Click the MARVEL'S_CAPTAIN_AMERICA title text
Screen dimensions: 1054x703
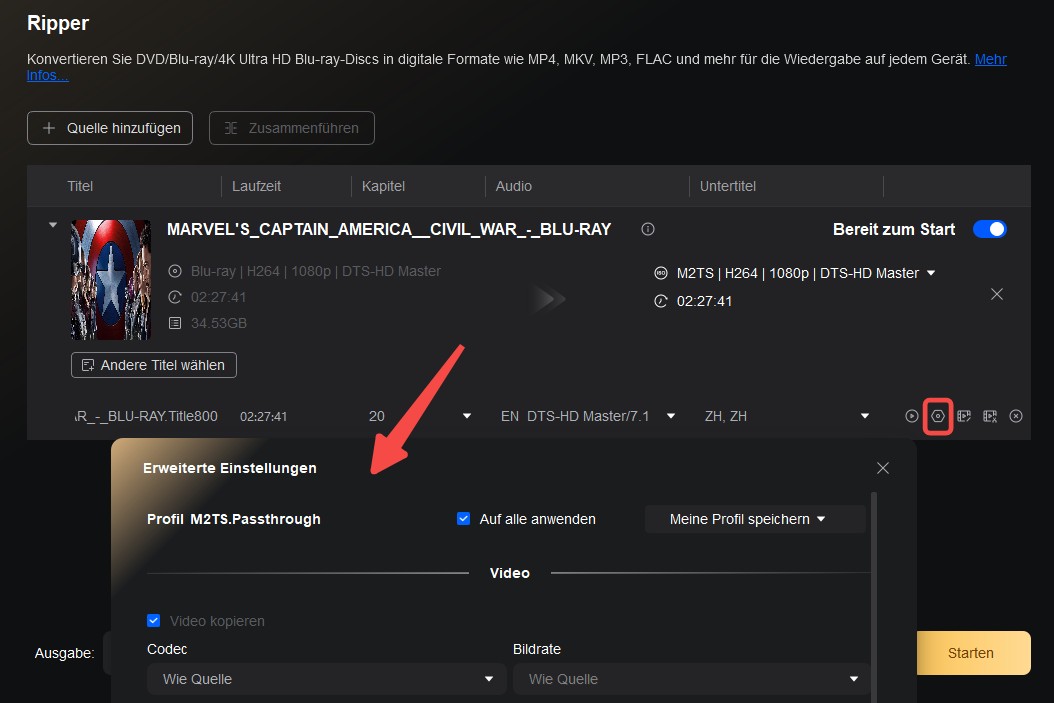click(389, 229)
